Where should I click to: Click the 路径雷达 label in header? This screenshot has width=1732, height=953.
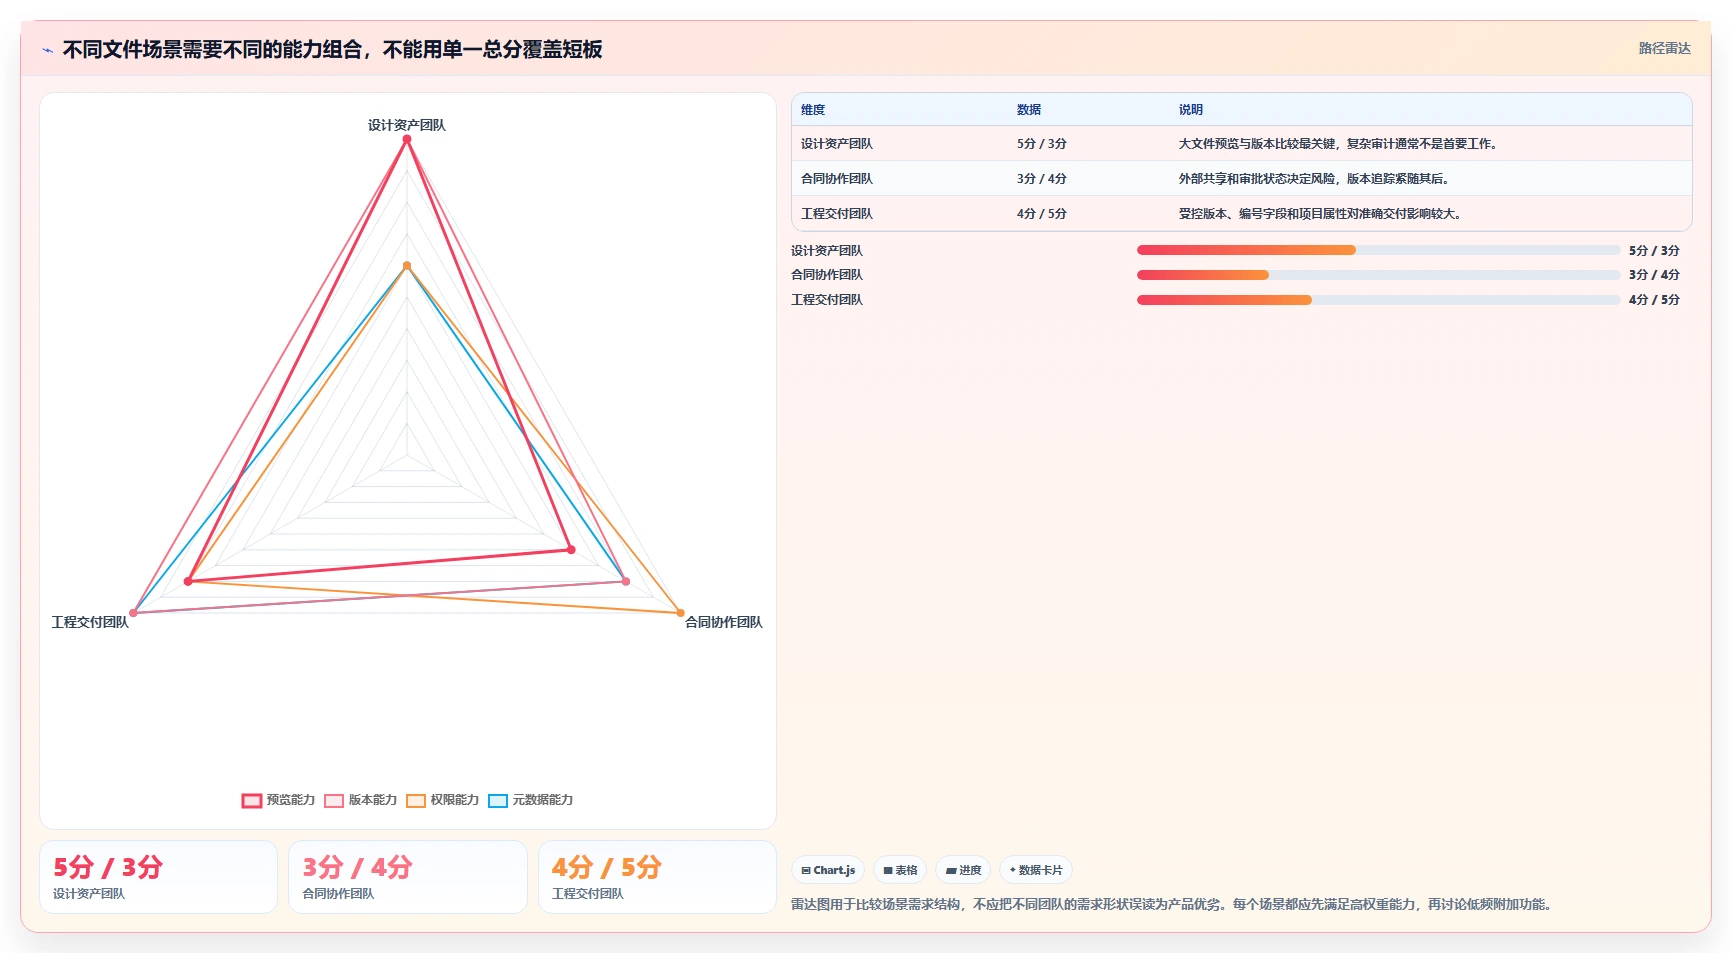point(1664,48)
